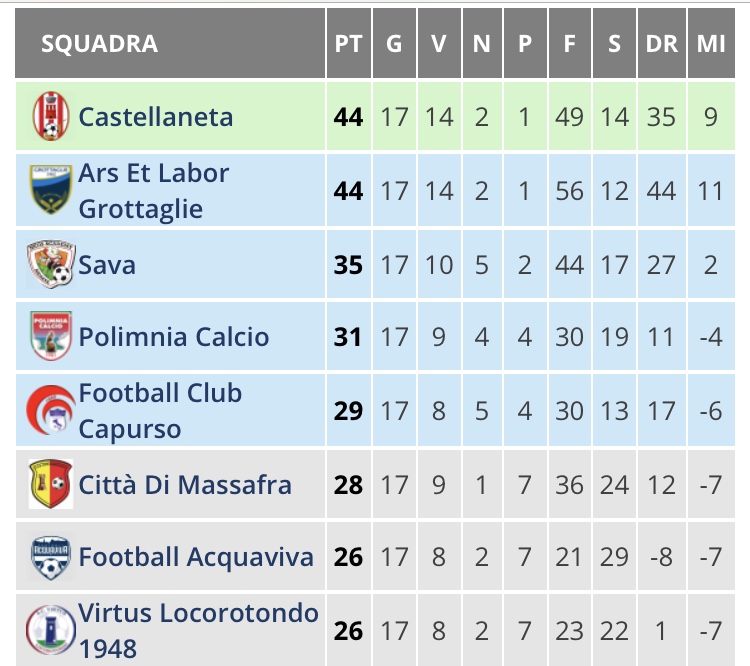
Task: Open the Città Di Massafra link
Action: (185, 485)
